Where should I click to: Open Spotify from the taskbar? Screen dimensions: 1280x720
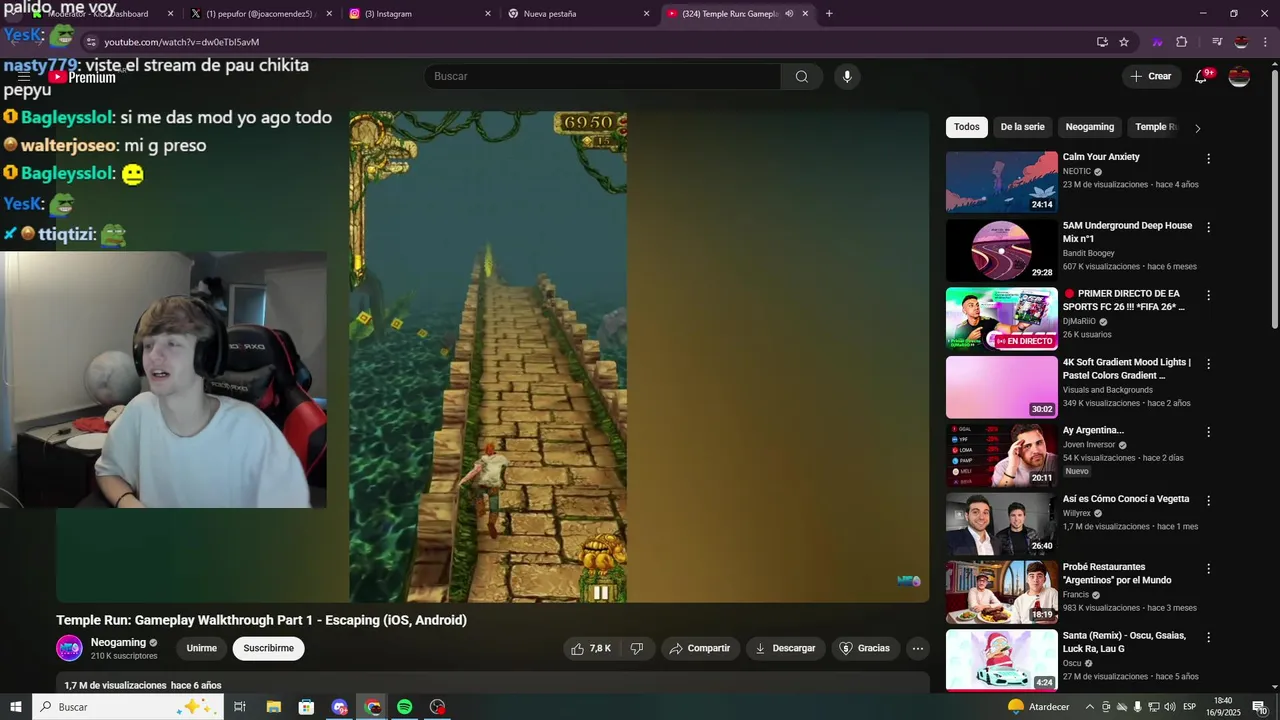[x=404, y=707]
